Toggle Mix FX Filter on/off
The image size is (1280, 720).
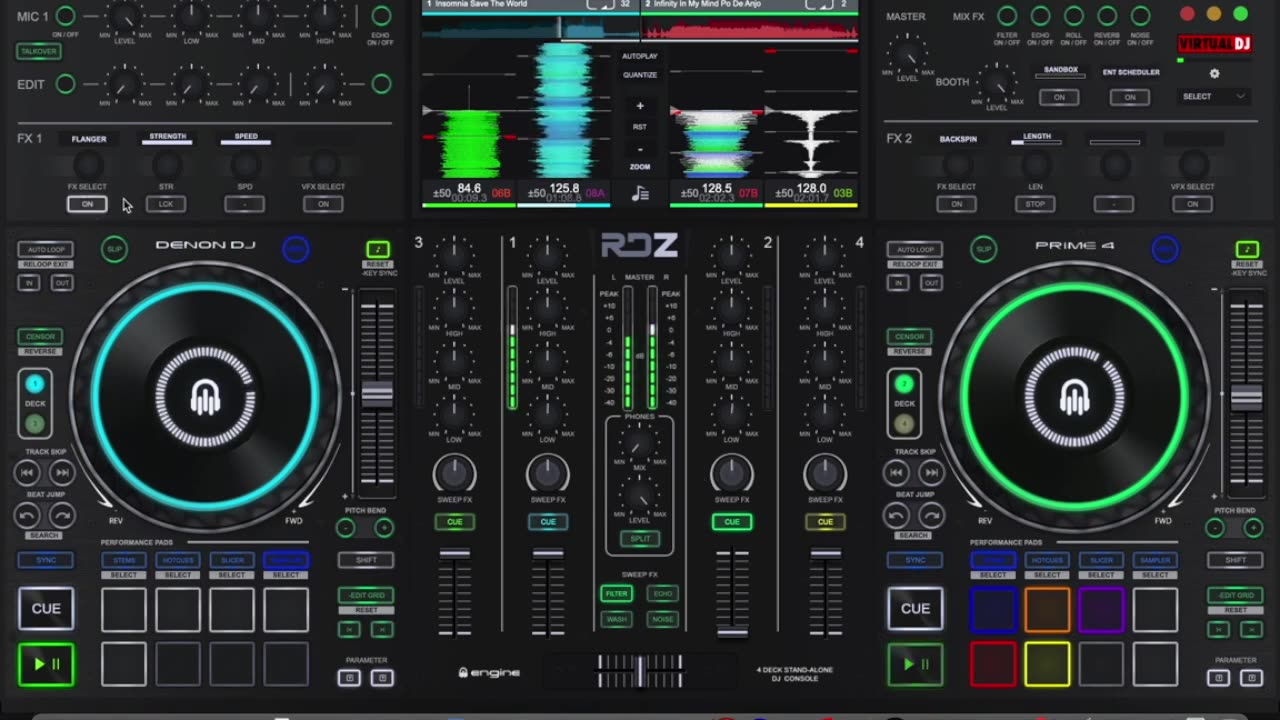(x=1007, y=15)
